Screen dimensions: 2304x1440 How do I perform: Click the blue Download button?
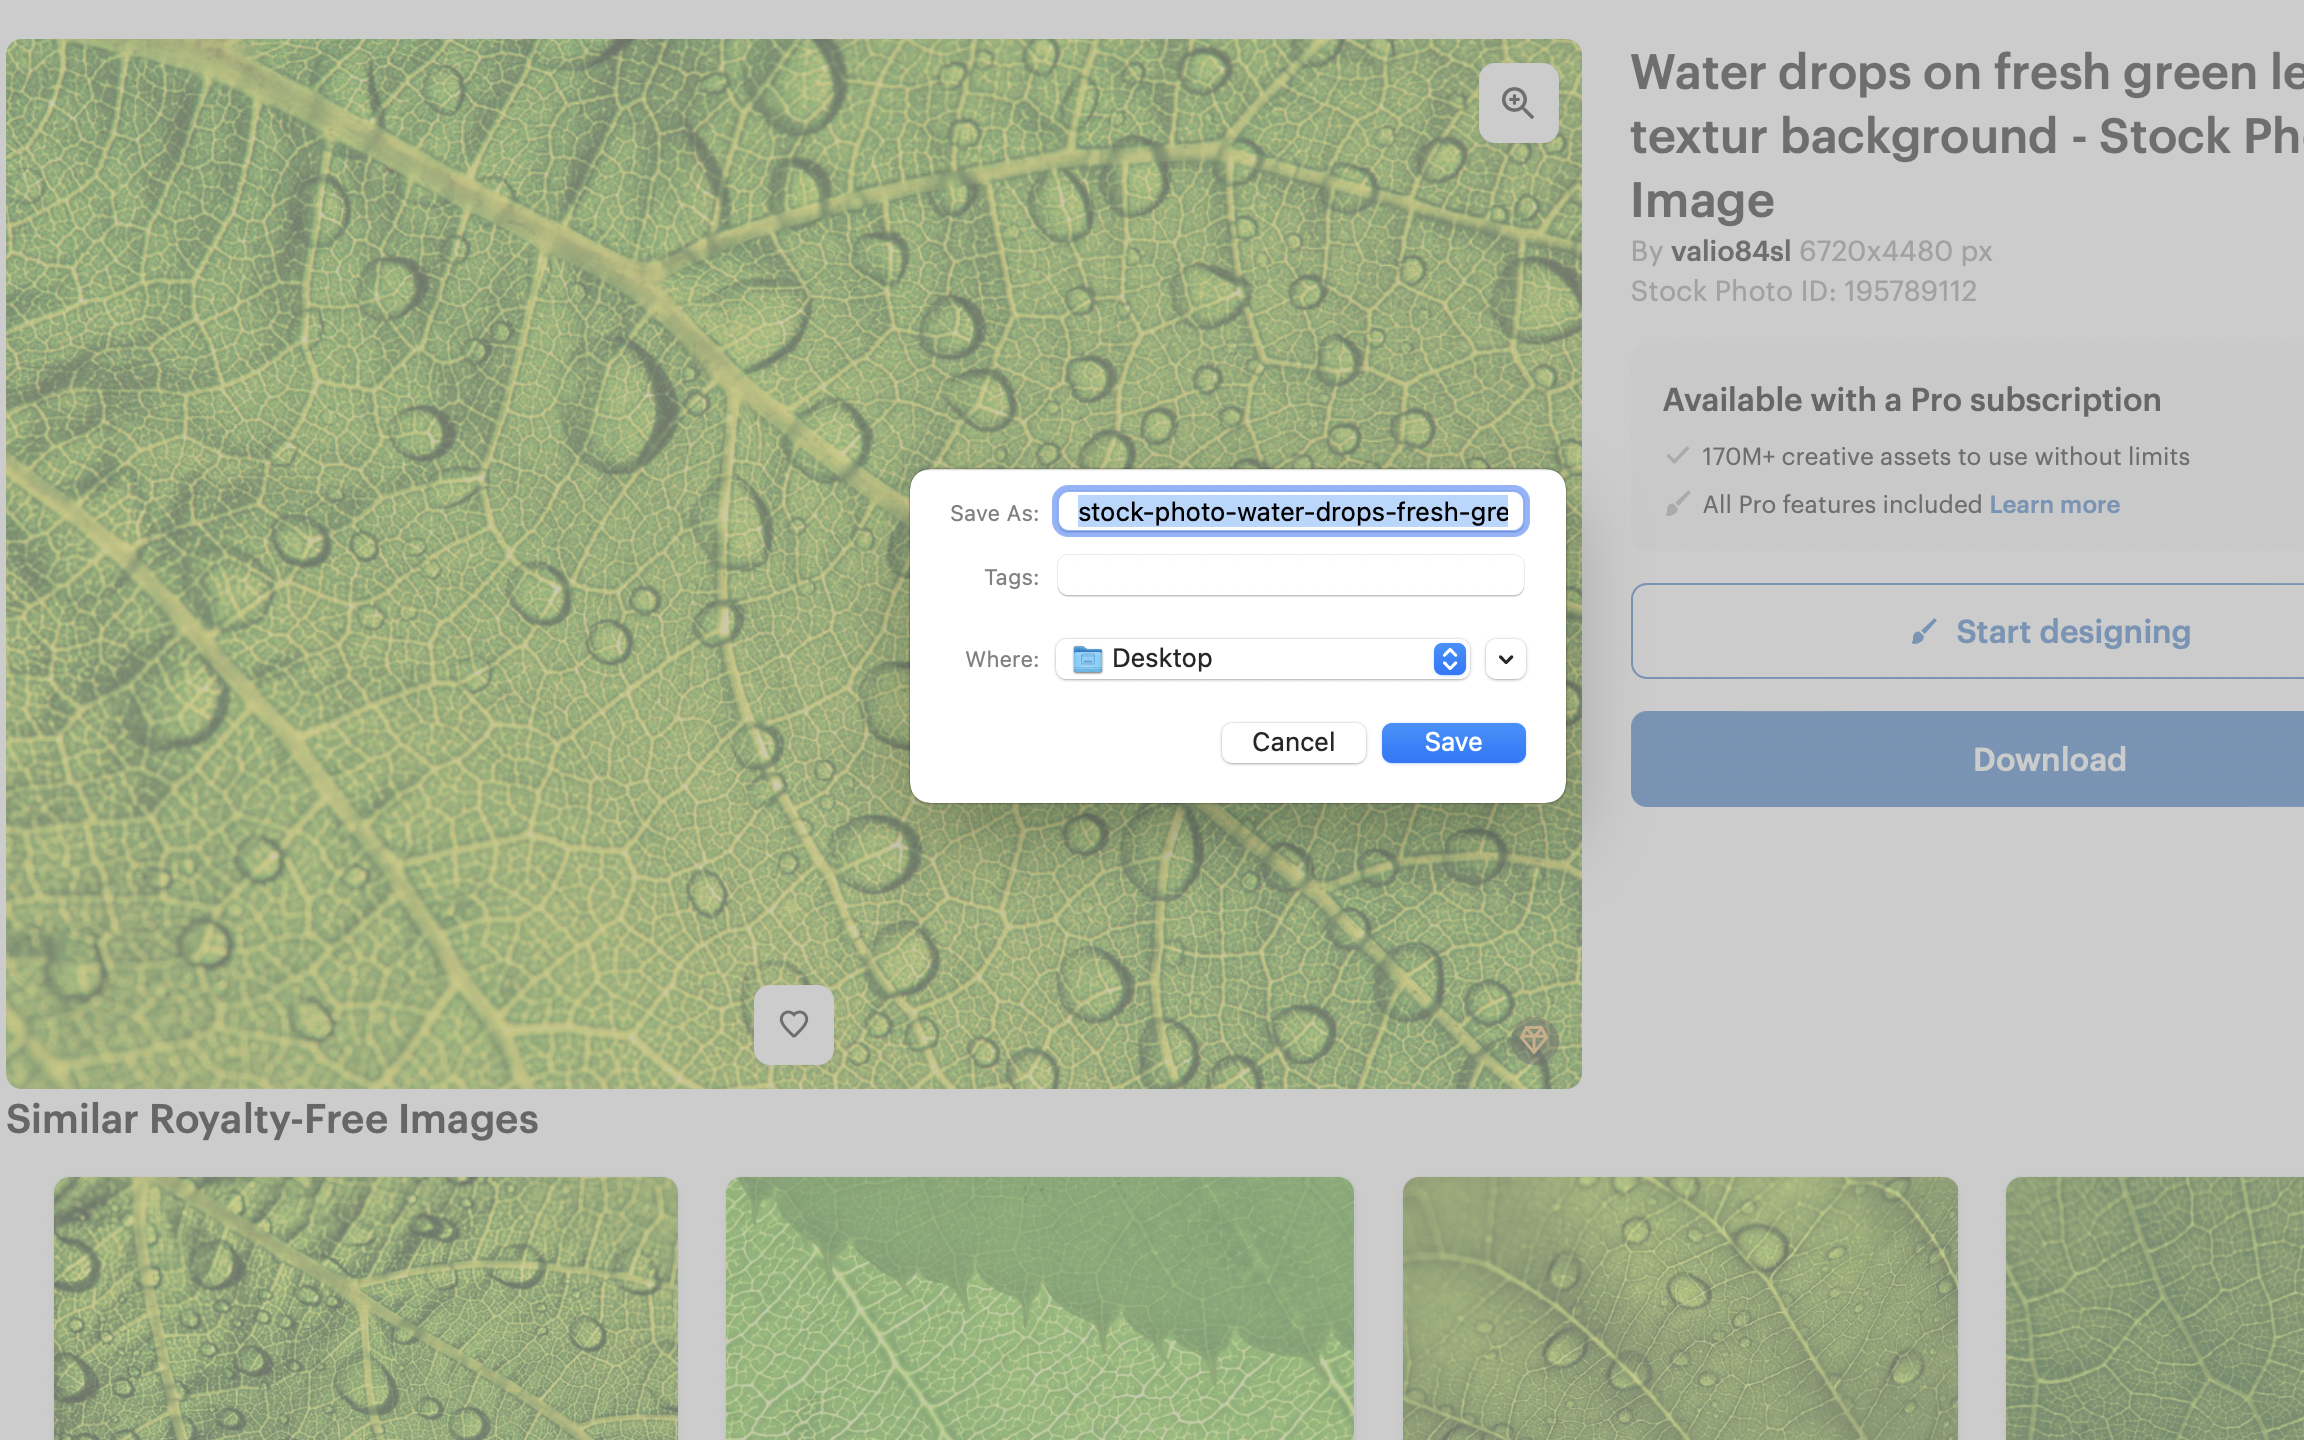tap(1968, 759)
